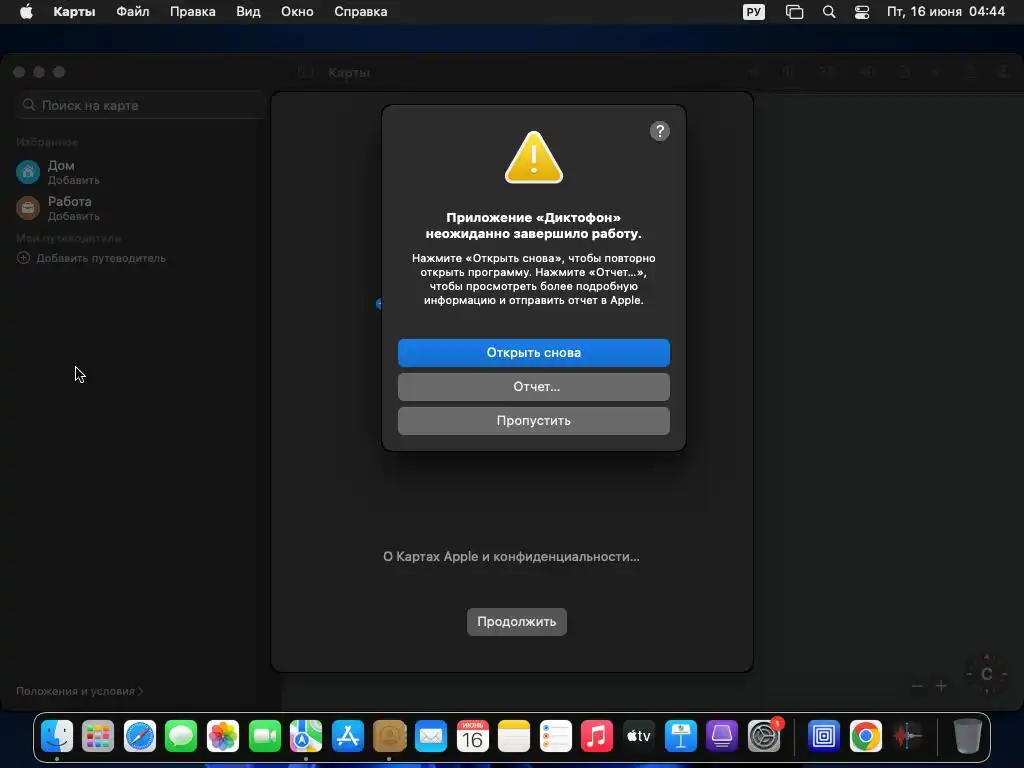Click the window tiling icon in the menu bar
The height and width of the screenshot is (768, 1024).
[794, 12]
